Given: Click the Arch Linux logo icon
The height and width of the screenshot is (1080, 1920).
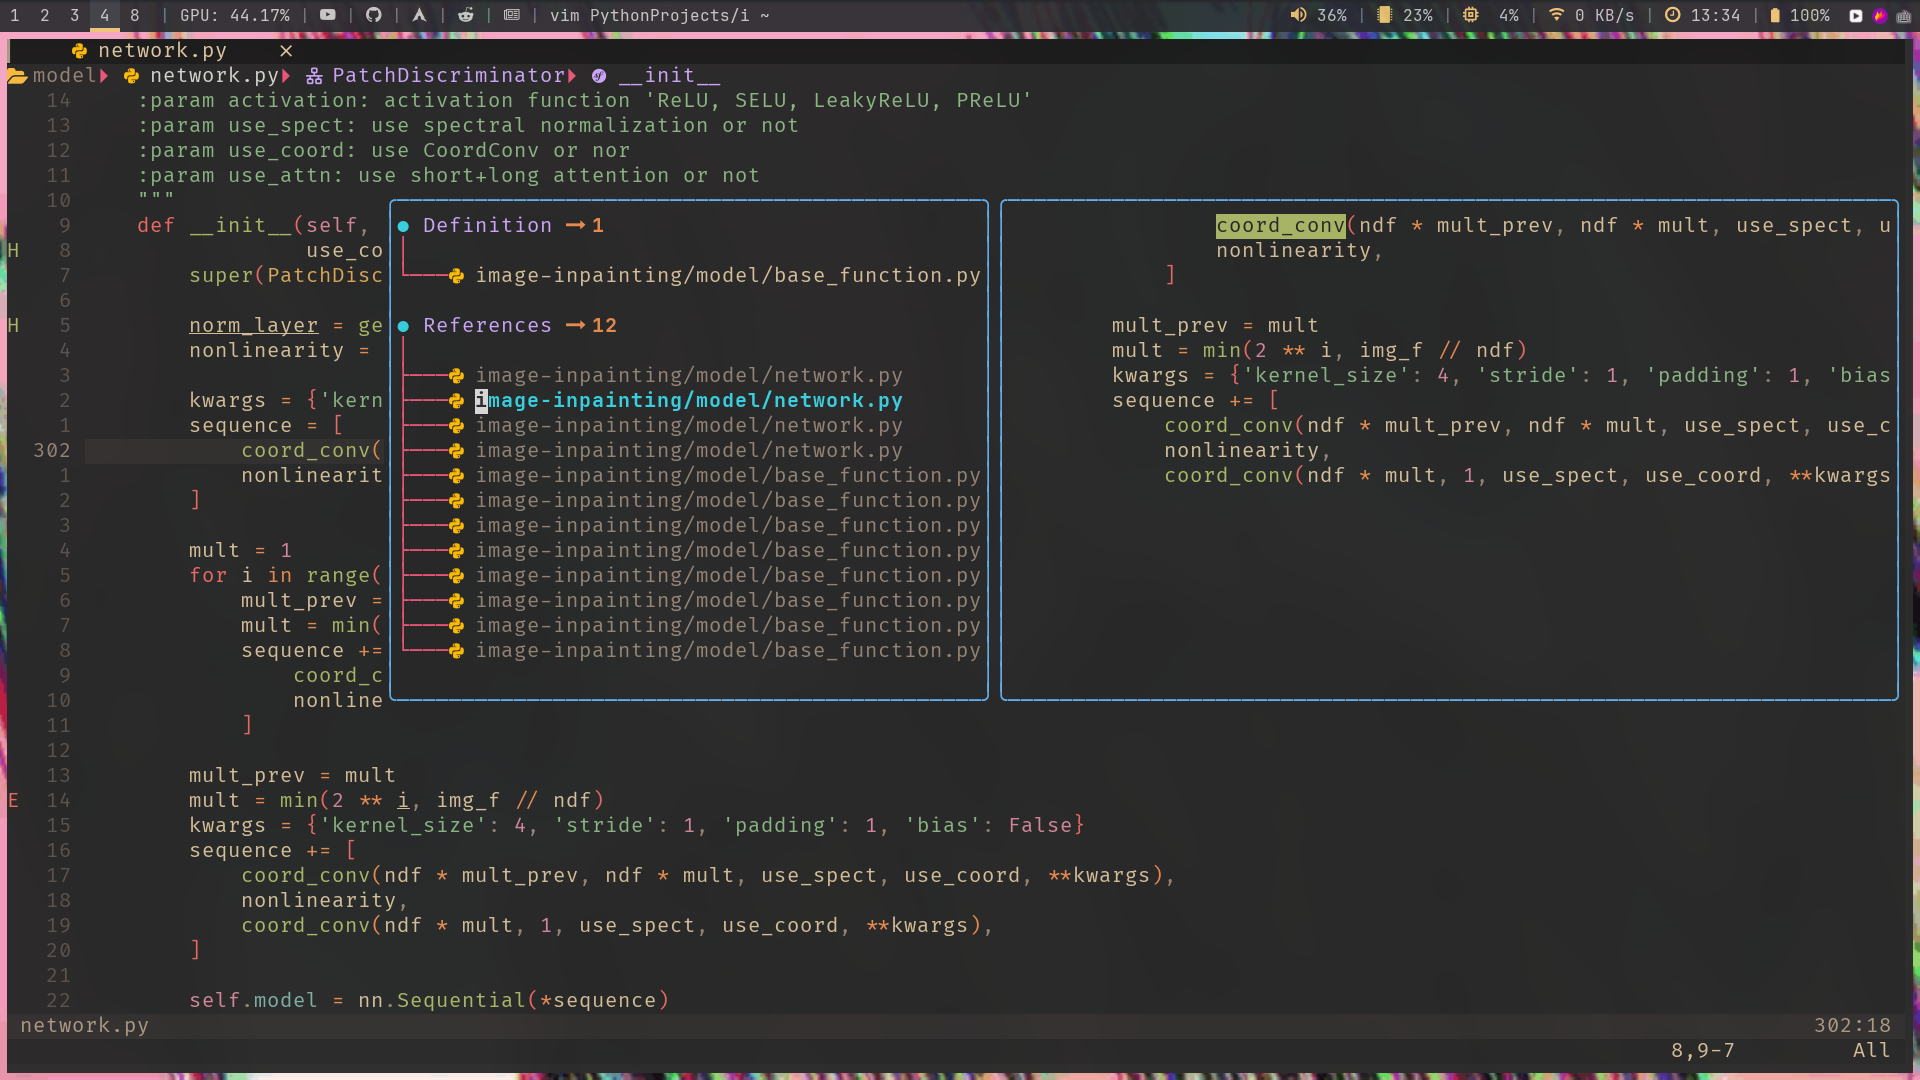Looking at the screenshot, I should point(419,15).
